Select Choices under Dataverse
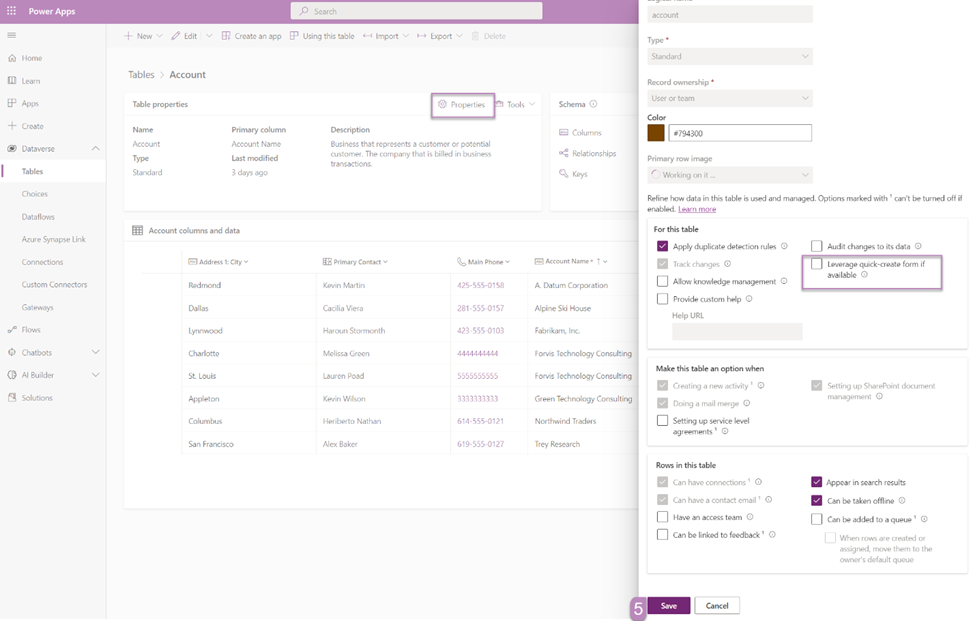This screenshot has height=621, width=973. pyautogui.click(x=35, y=194)
